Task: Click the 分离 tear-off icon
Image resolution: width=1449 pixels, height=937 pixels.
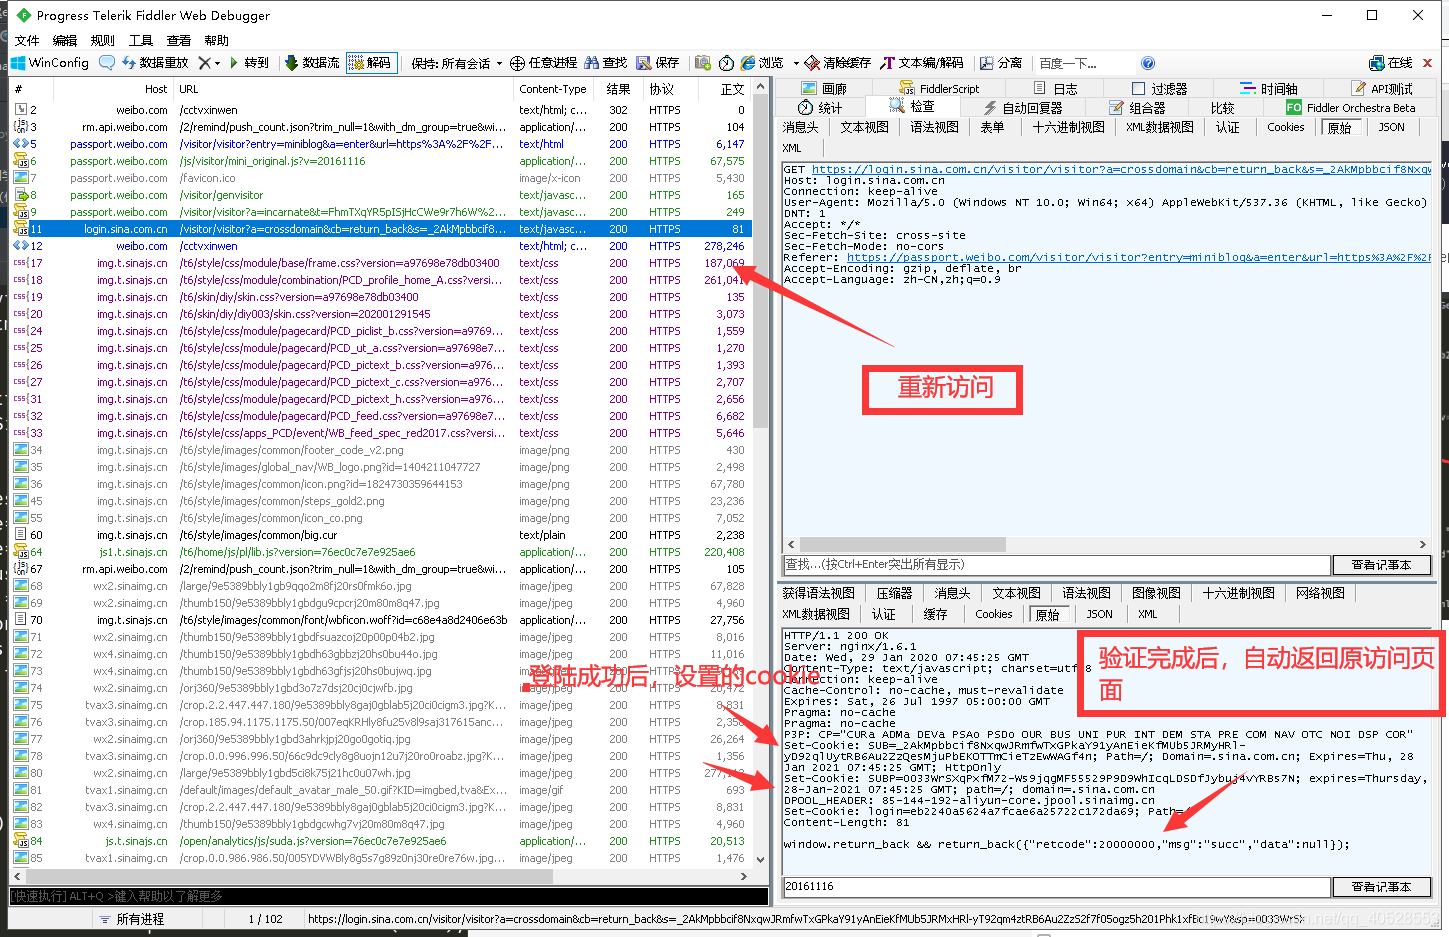Action: pyautogui.click(x=987, y=63)
